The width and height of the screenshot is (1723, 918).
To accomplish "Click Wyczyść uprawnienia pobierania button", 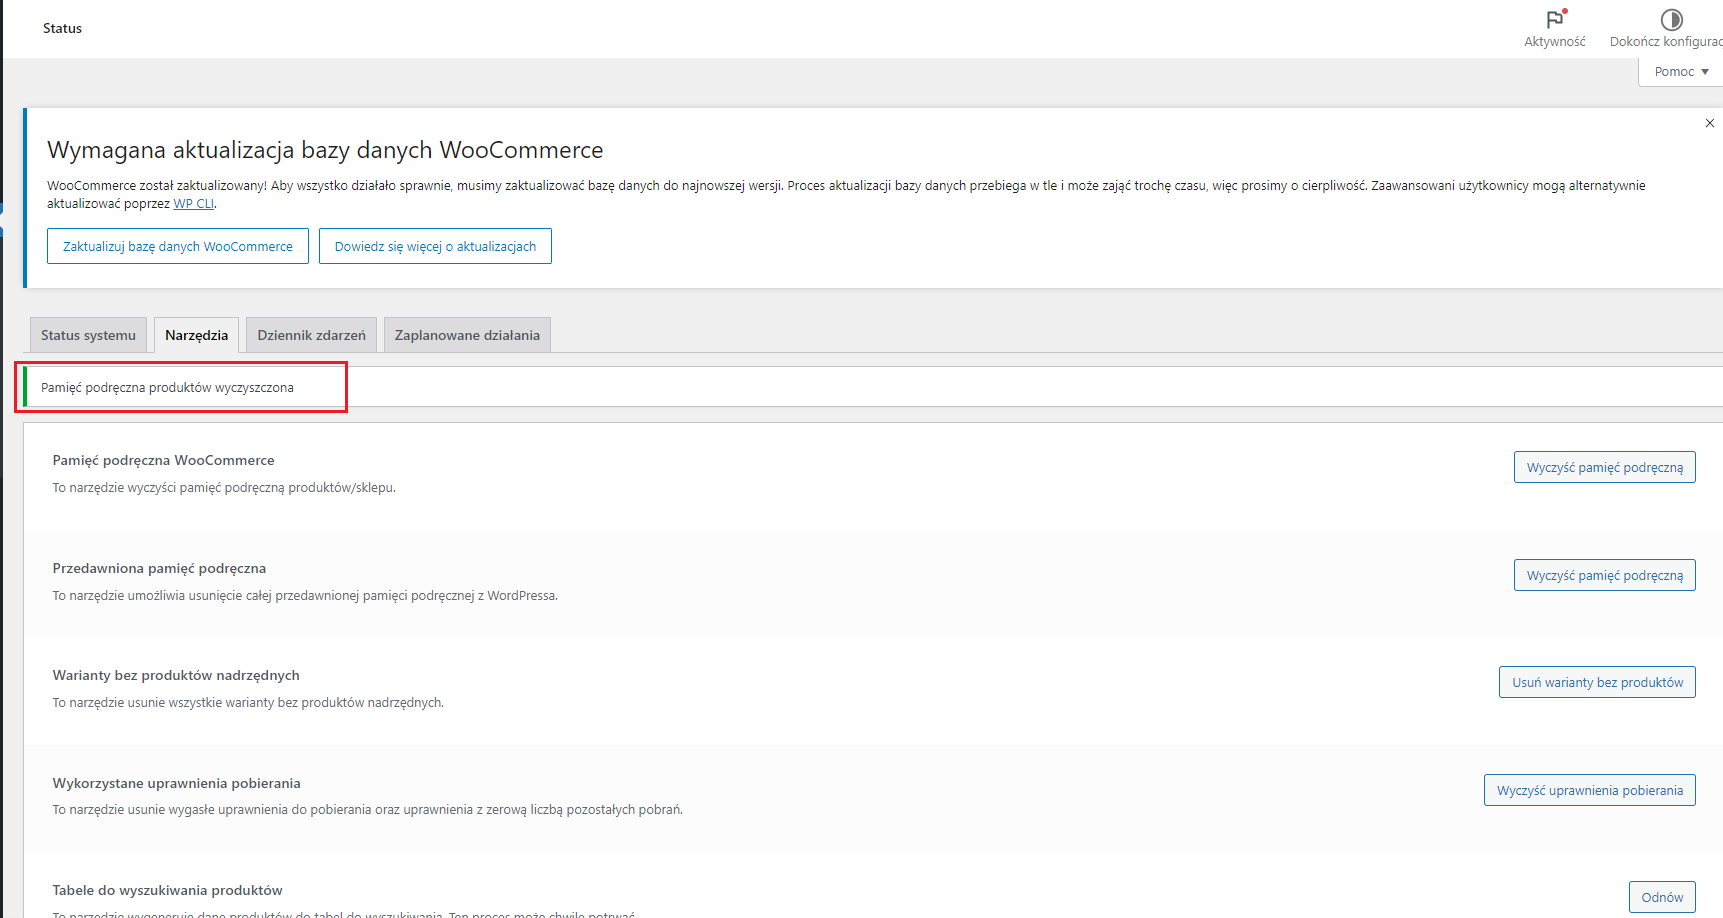I will (1589, 790).
